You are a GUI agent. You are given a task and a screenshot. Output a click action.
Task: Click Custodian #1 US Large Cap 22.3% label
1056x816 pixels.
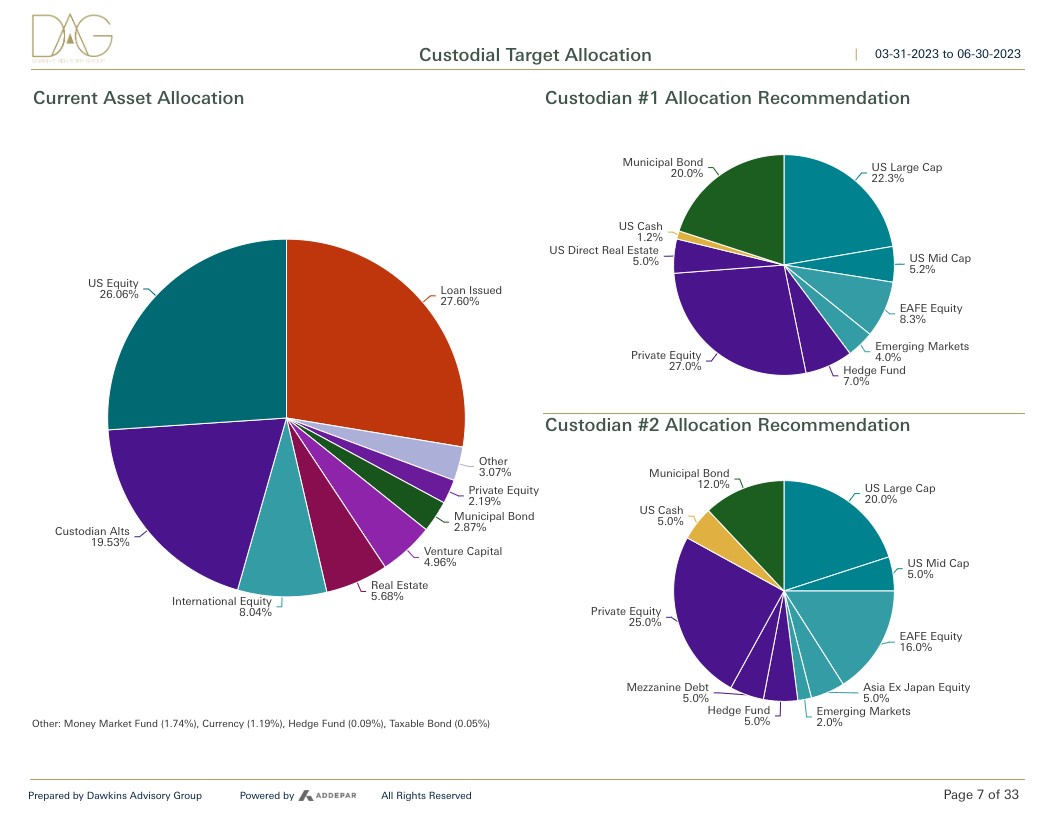click(906, 172)
